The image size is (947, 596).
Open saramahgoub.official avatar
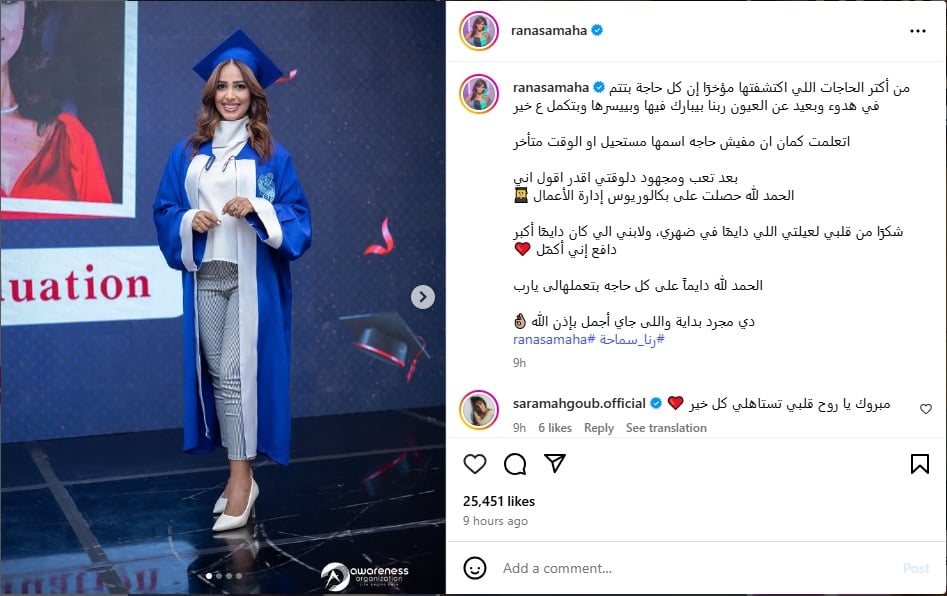pos(479,409)
